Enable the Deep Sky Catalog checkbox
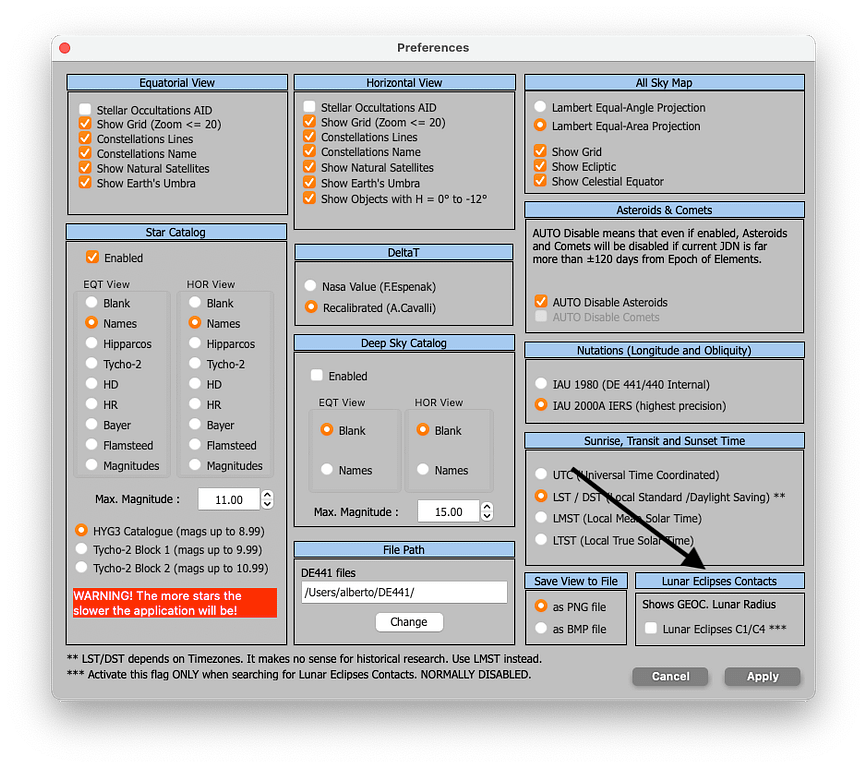 click(x=317, y=376)
